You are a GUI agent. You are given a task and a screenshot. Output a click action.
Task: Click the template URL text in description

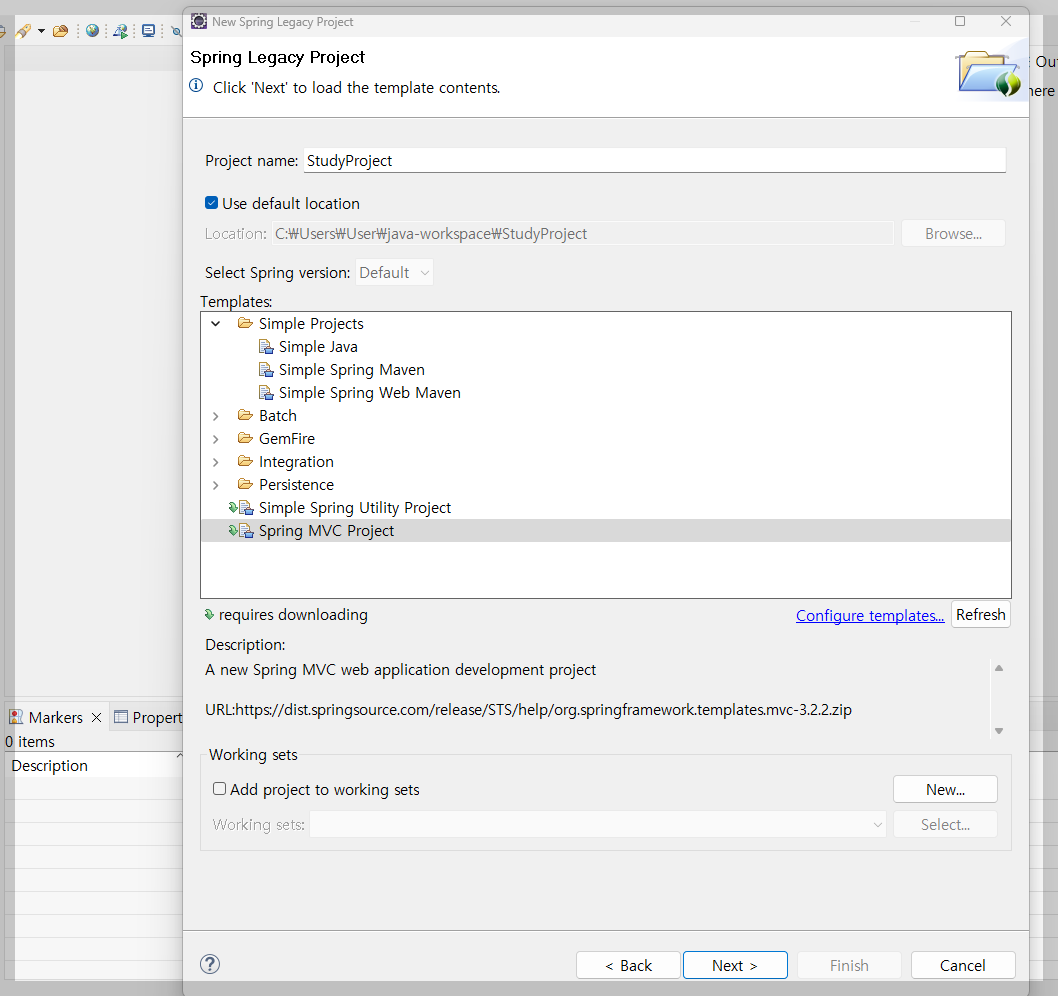click(528, 709)
